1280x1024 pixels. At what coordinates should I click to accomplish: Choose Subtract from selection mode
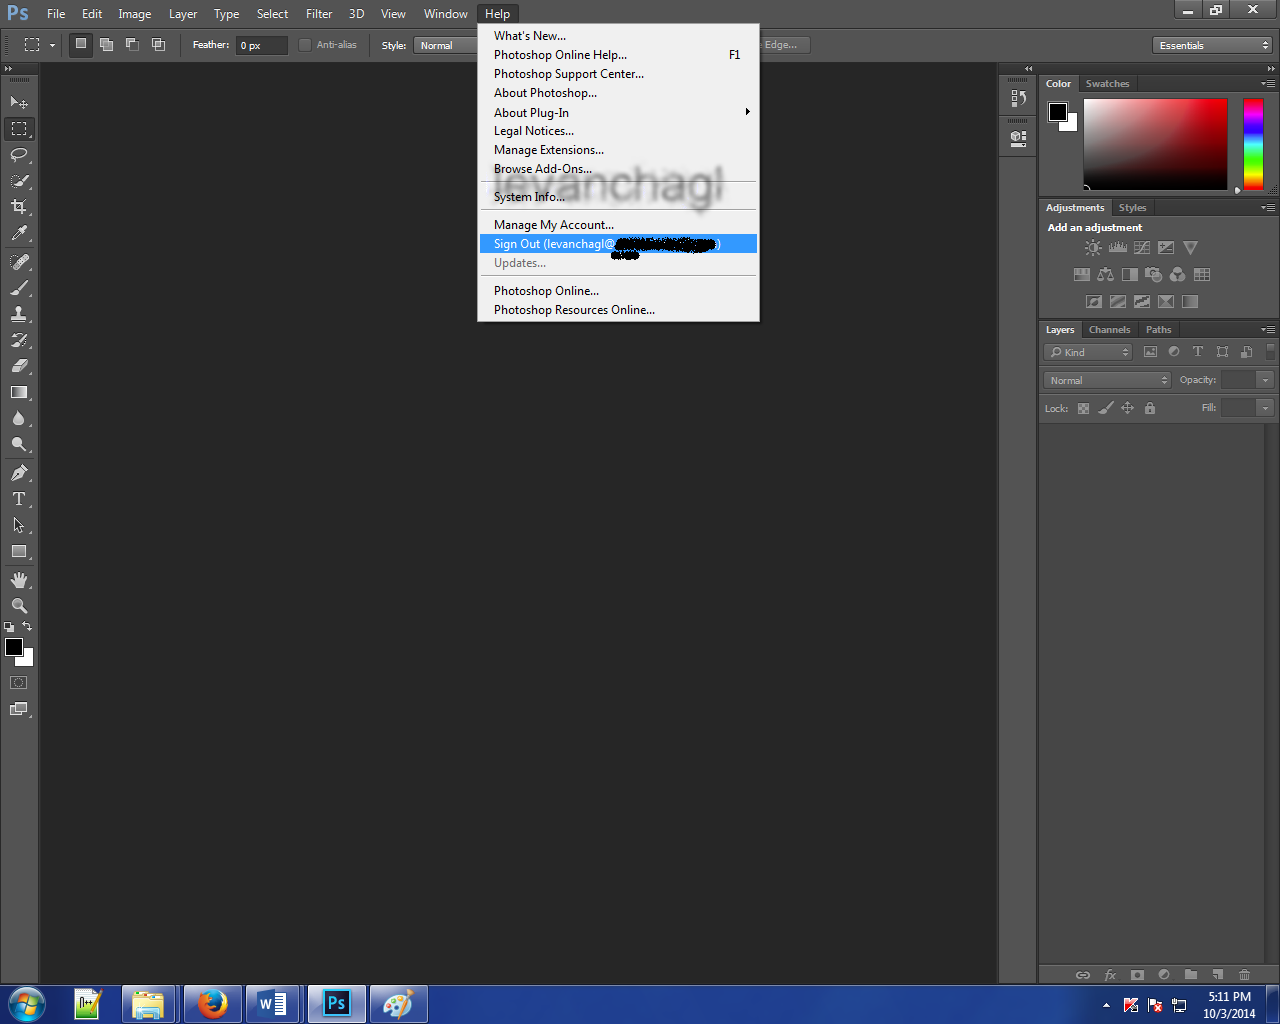coord(132,44)
